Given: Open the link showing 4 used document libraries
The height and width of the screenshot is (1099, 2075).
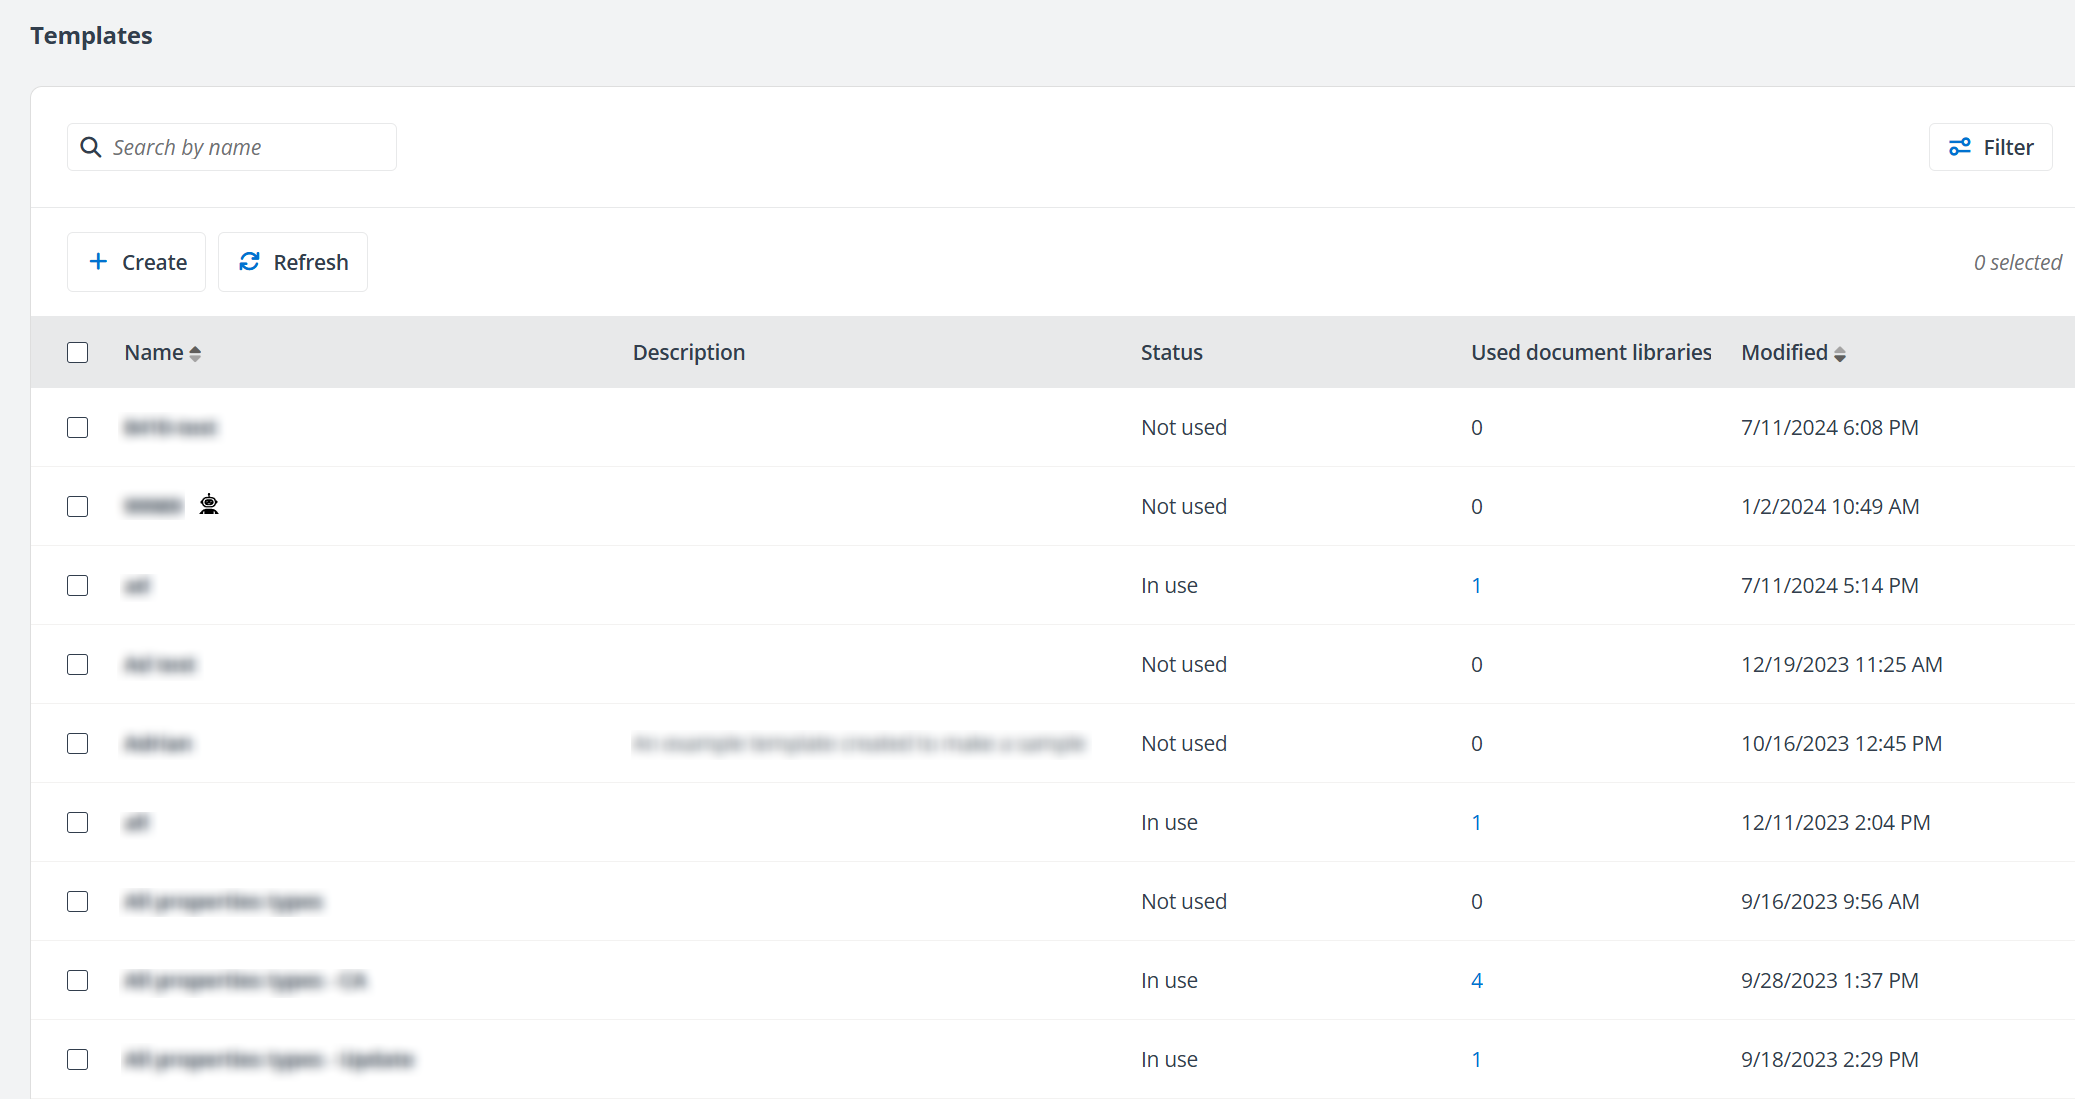Looking at the screenshot, I should (1477, 980).
